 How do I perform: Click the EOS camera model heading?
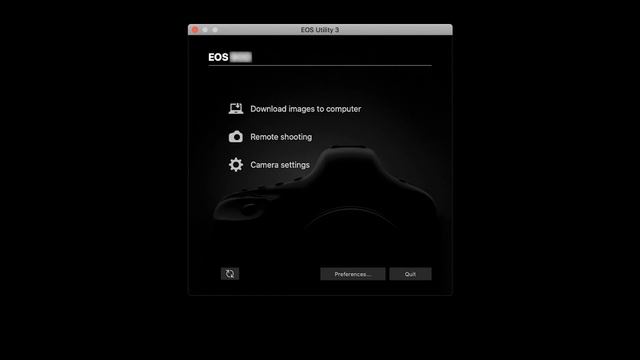[x=230, y=57]
